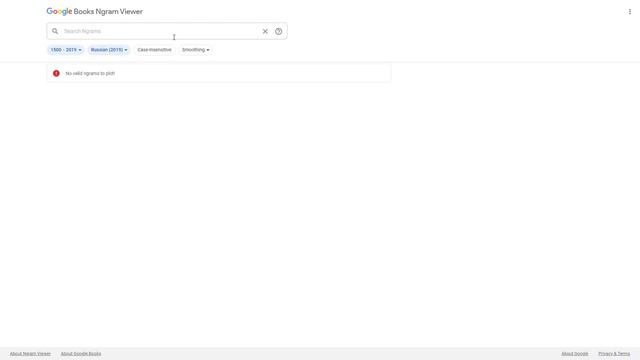
Task: Clear the search field with X icon
Action: 265,31
